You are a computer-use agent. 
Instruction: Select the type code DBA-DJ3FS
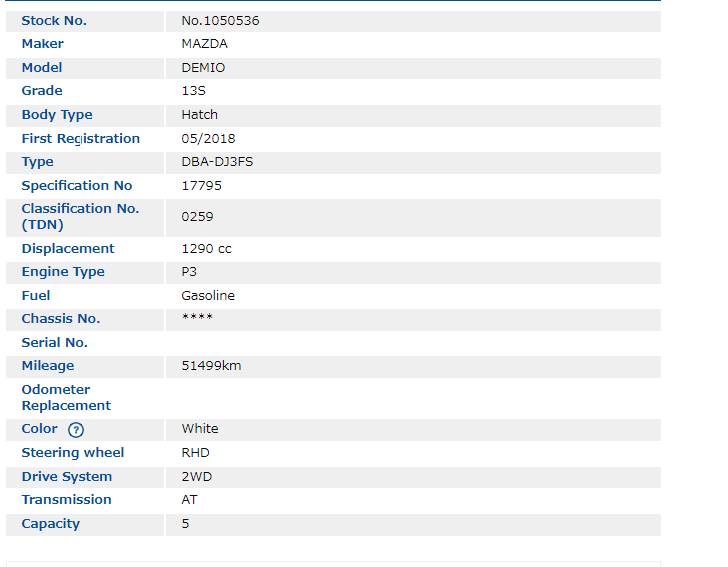coord(217,162)
